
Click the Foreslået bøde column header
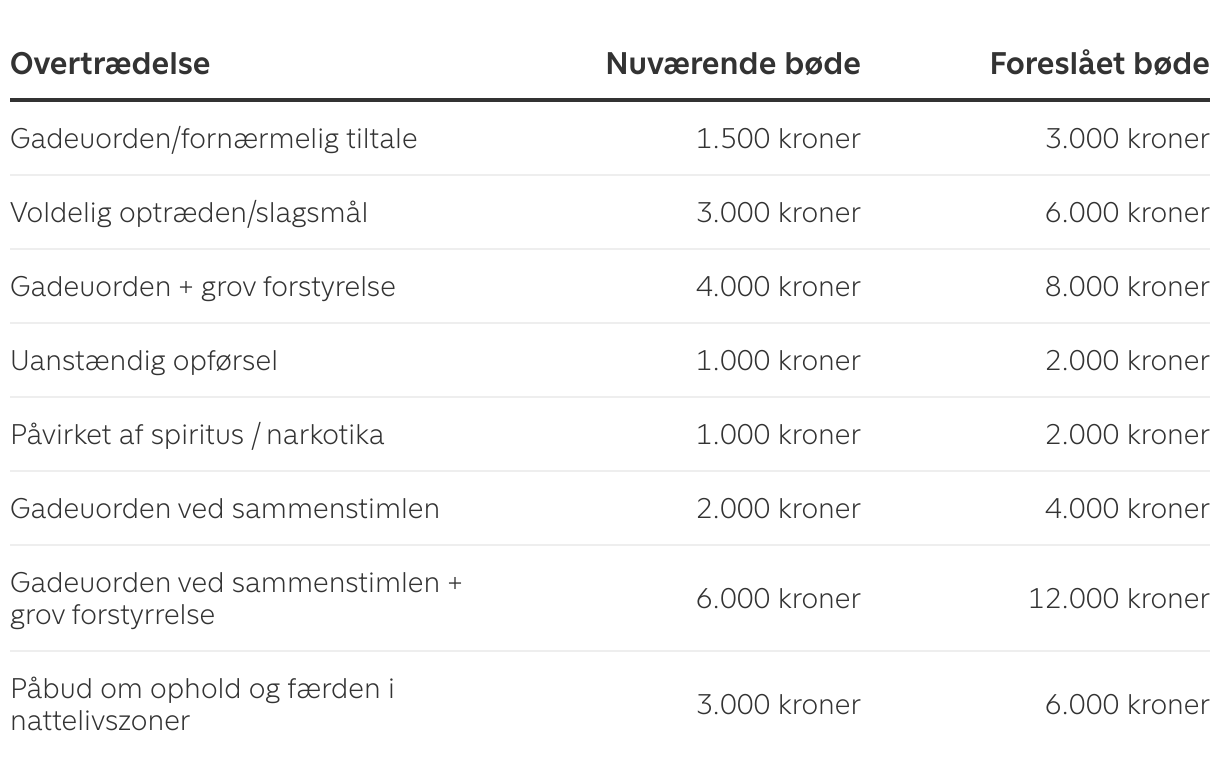1100,64
